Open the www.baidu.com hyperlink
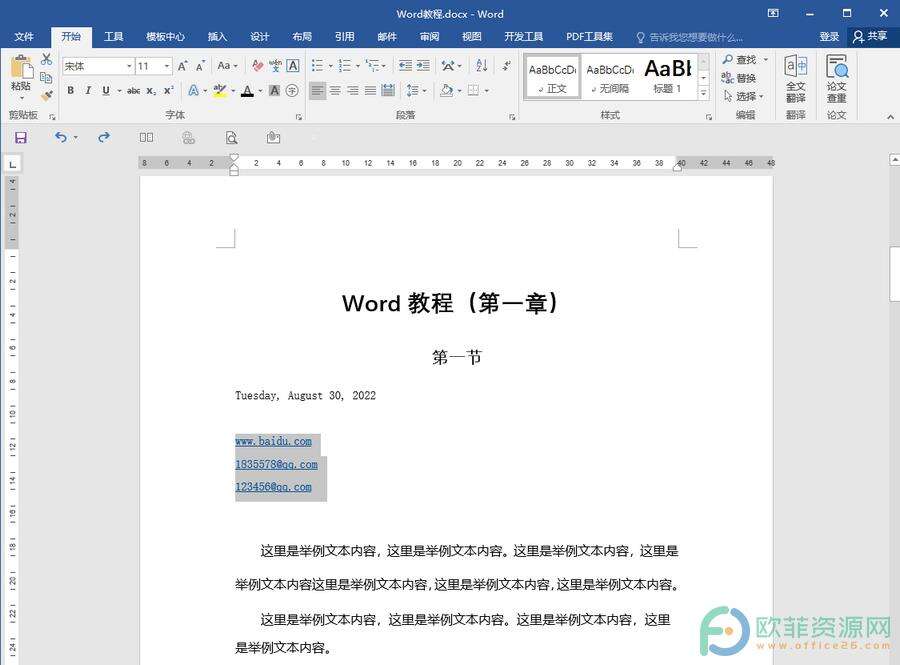 tap(273, 441)
